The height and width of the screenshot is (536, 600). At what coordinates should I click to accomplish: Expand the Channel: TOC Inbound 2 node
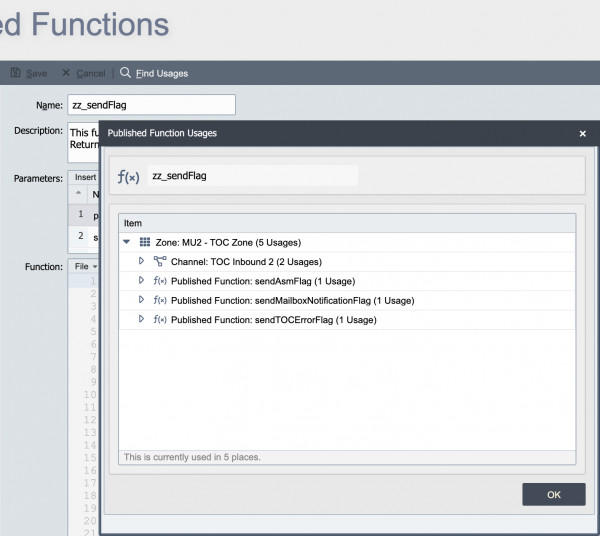tap(141, 261)
